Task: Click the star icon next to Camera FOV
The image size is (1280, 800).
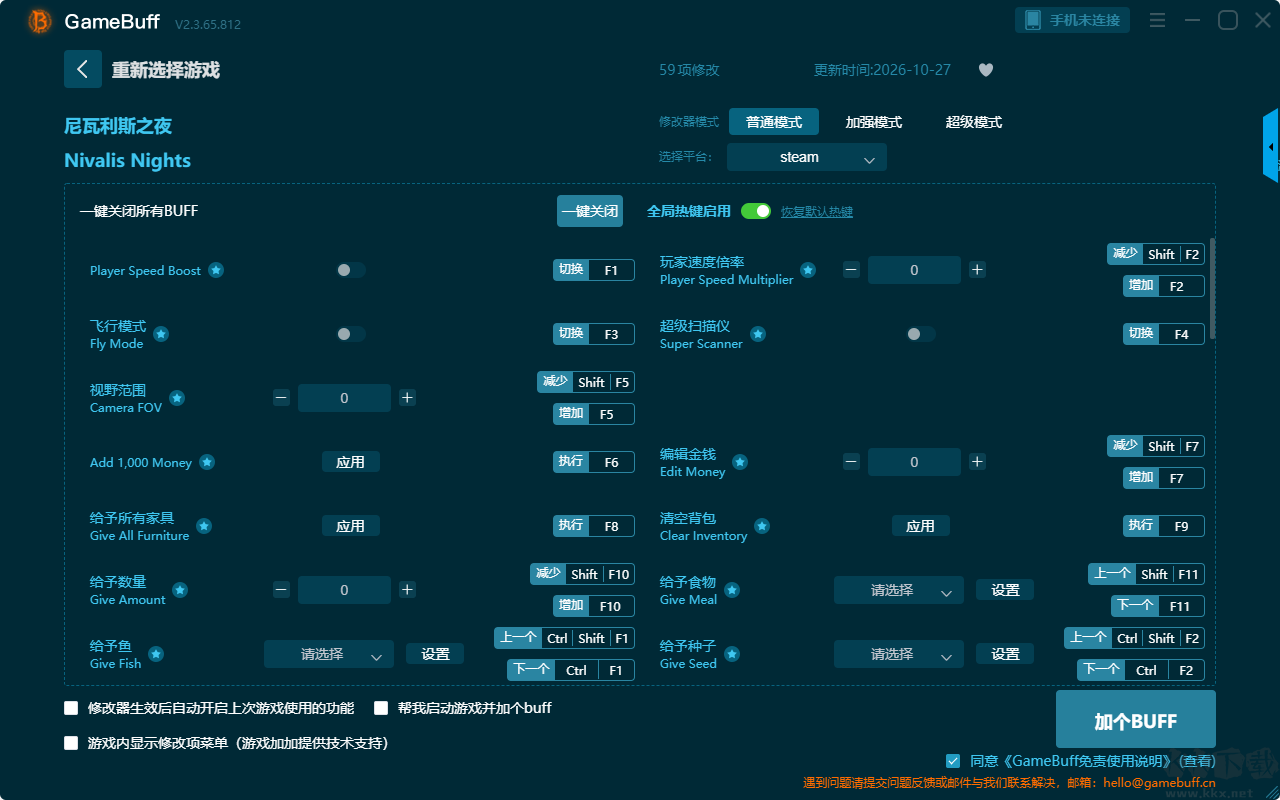Action: pos(177,398)
